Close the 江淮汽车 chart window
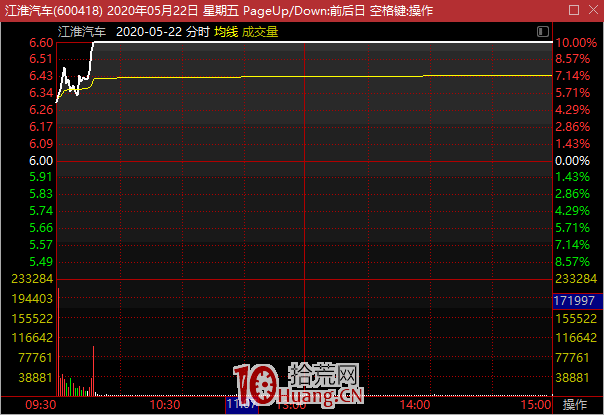 coord(594,10)
